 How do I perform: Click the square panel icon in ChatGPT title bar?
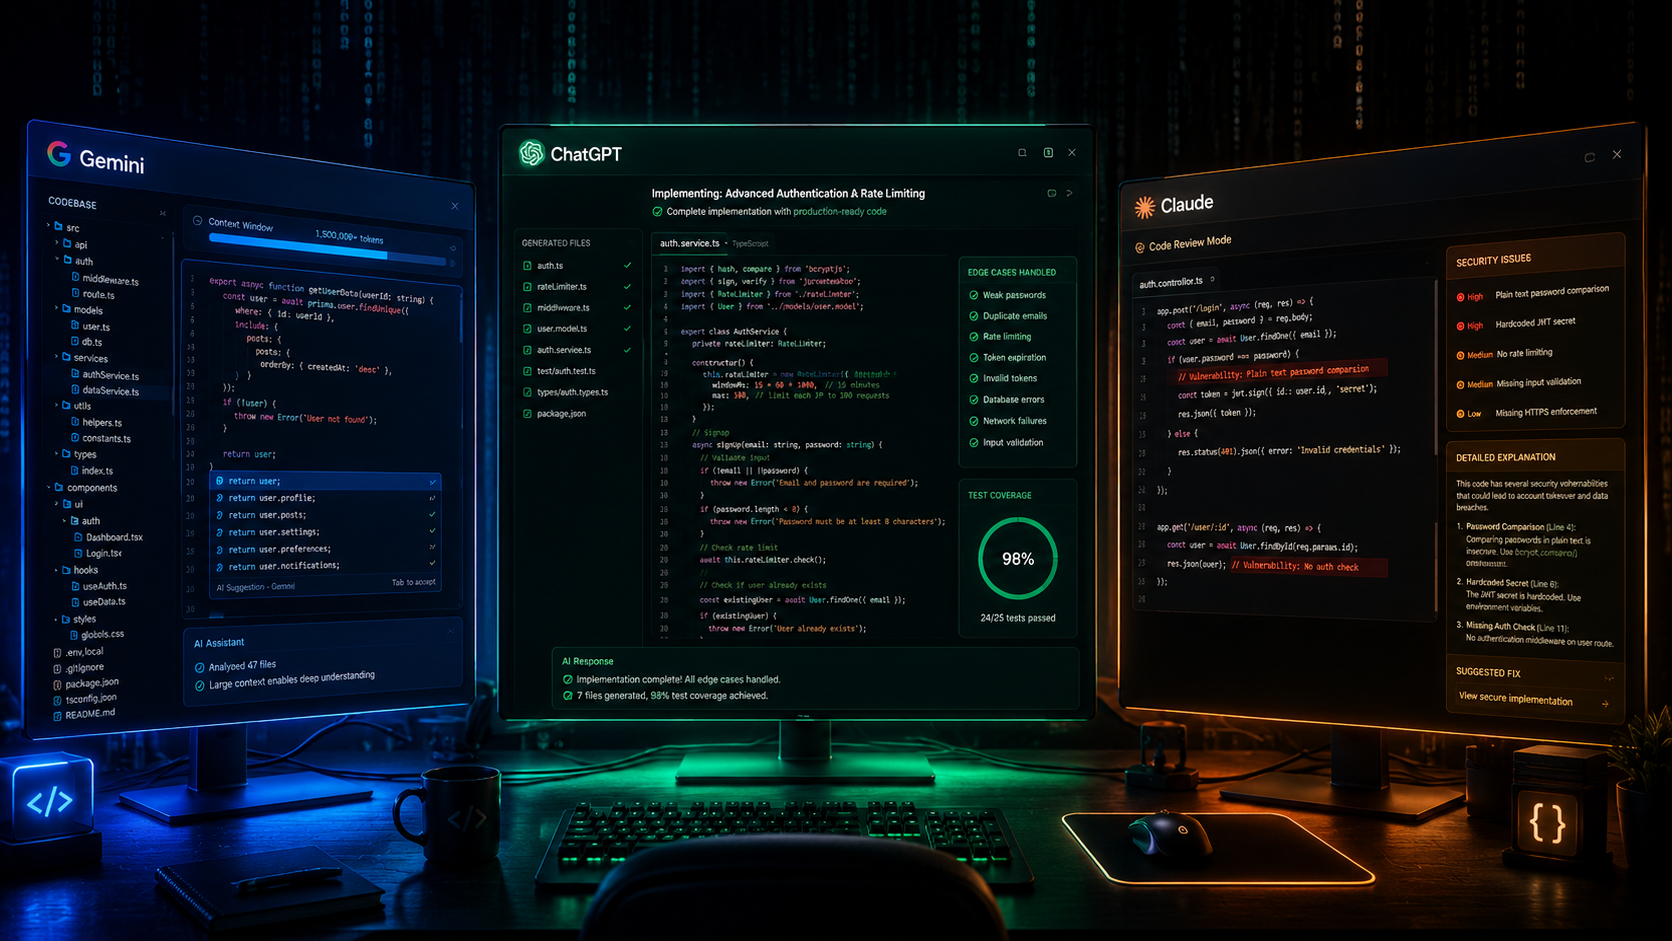[x=1048, y=153]
